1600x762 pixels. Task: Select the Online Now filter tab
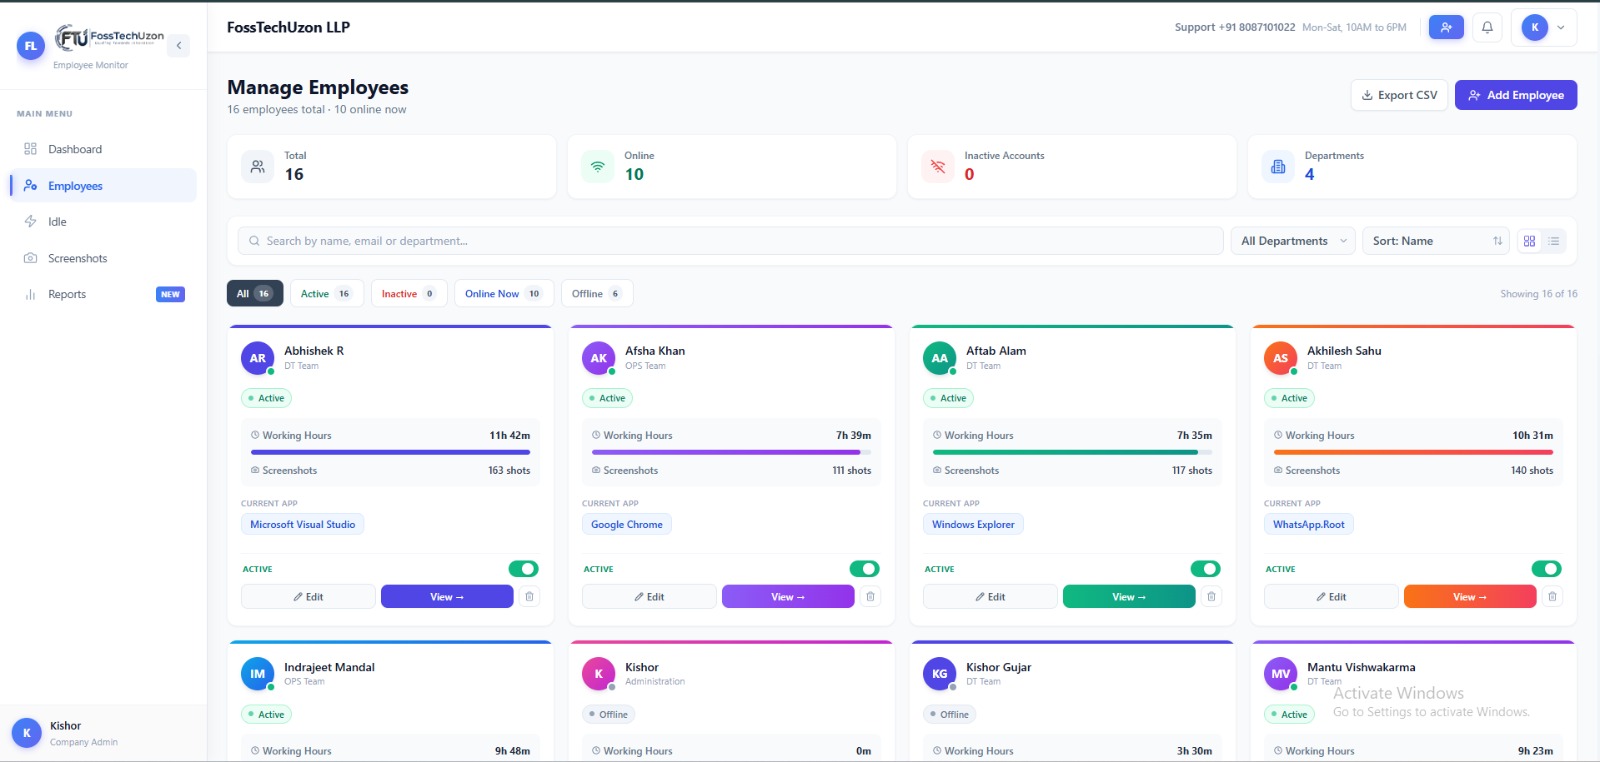point(504,293)
